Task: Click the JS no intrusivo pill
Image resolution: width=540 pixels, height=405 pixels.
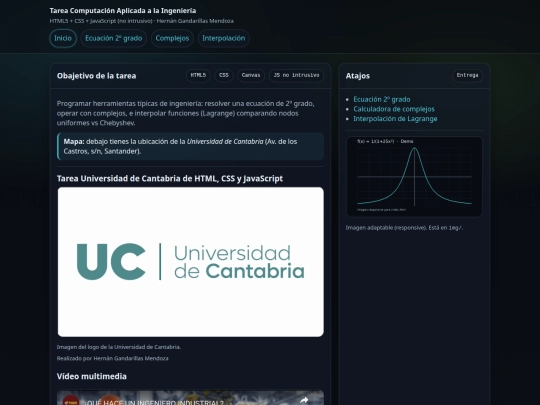Action: click(296, 75)
